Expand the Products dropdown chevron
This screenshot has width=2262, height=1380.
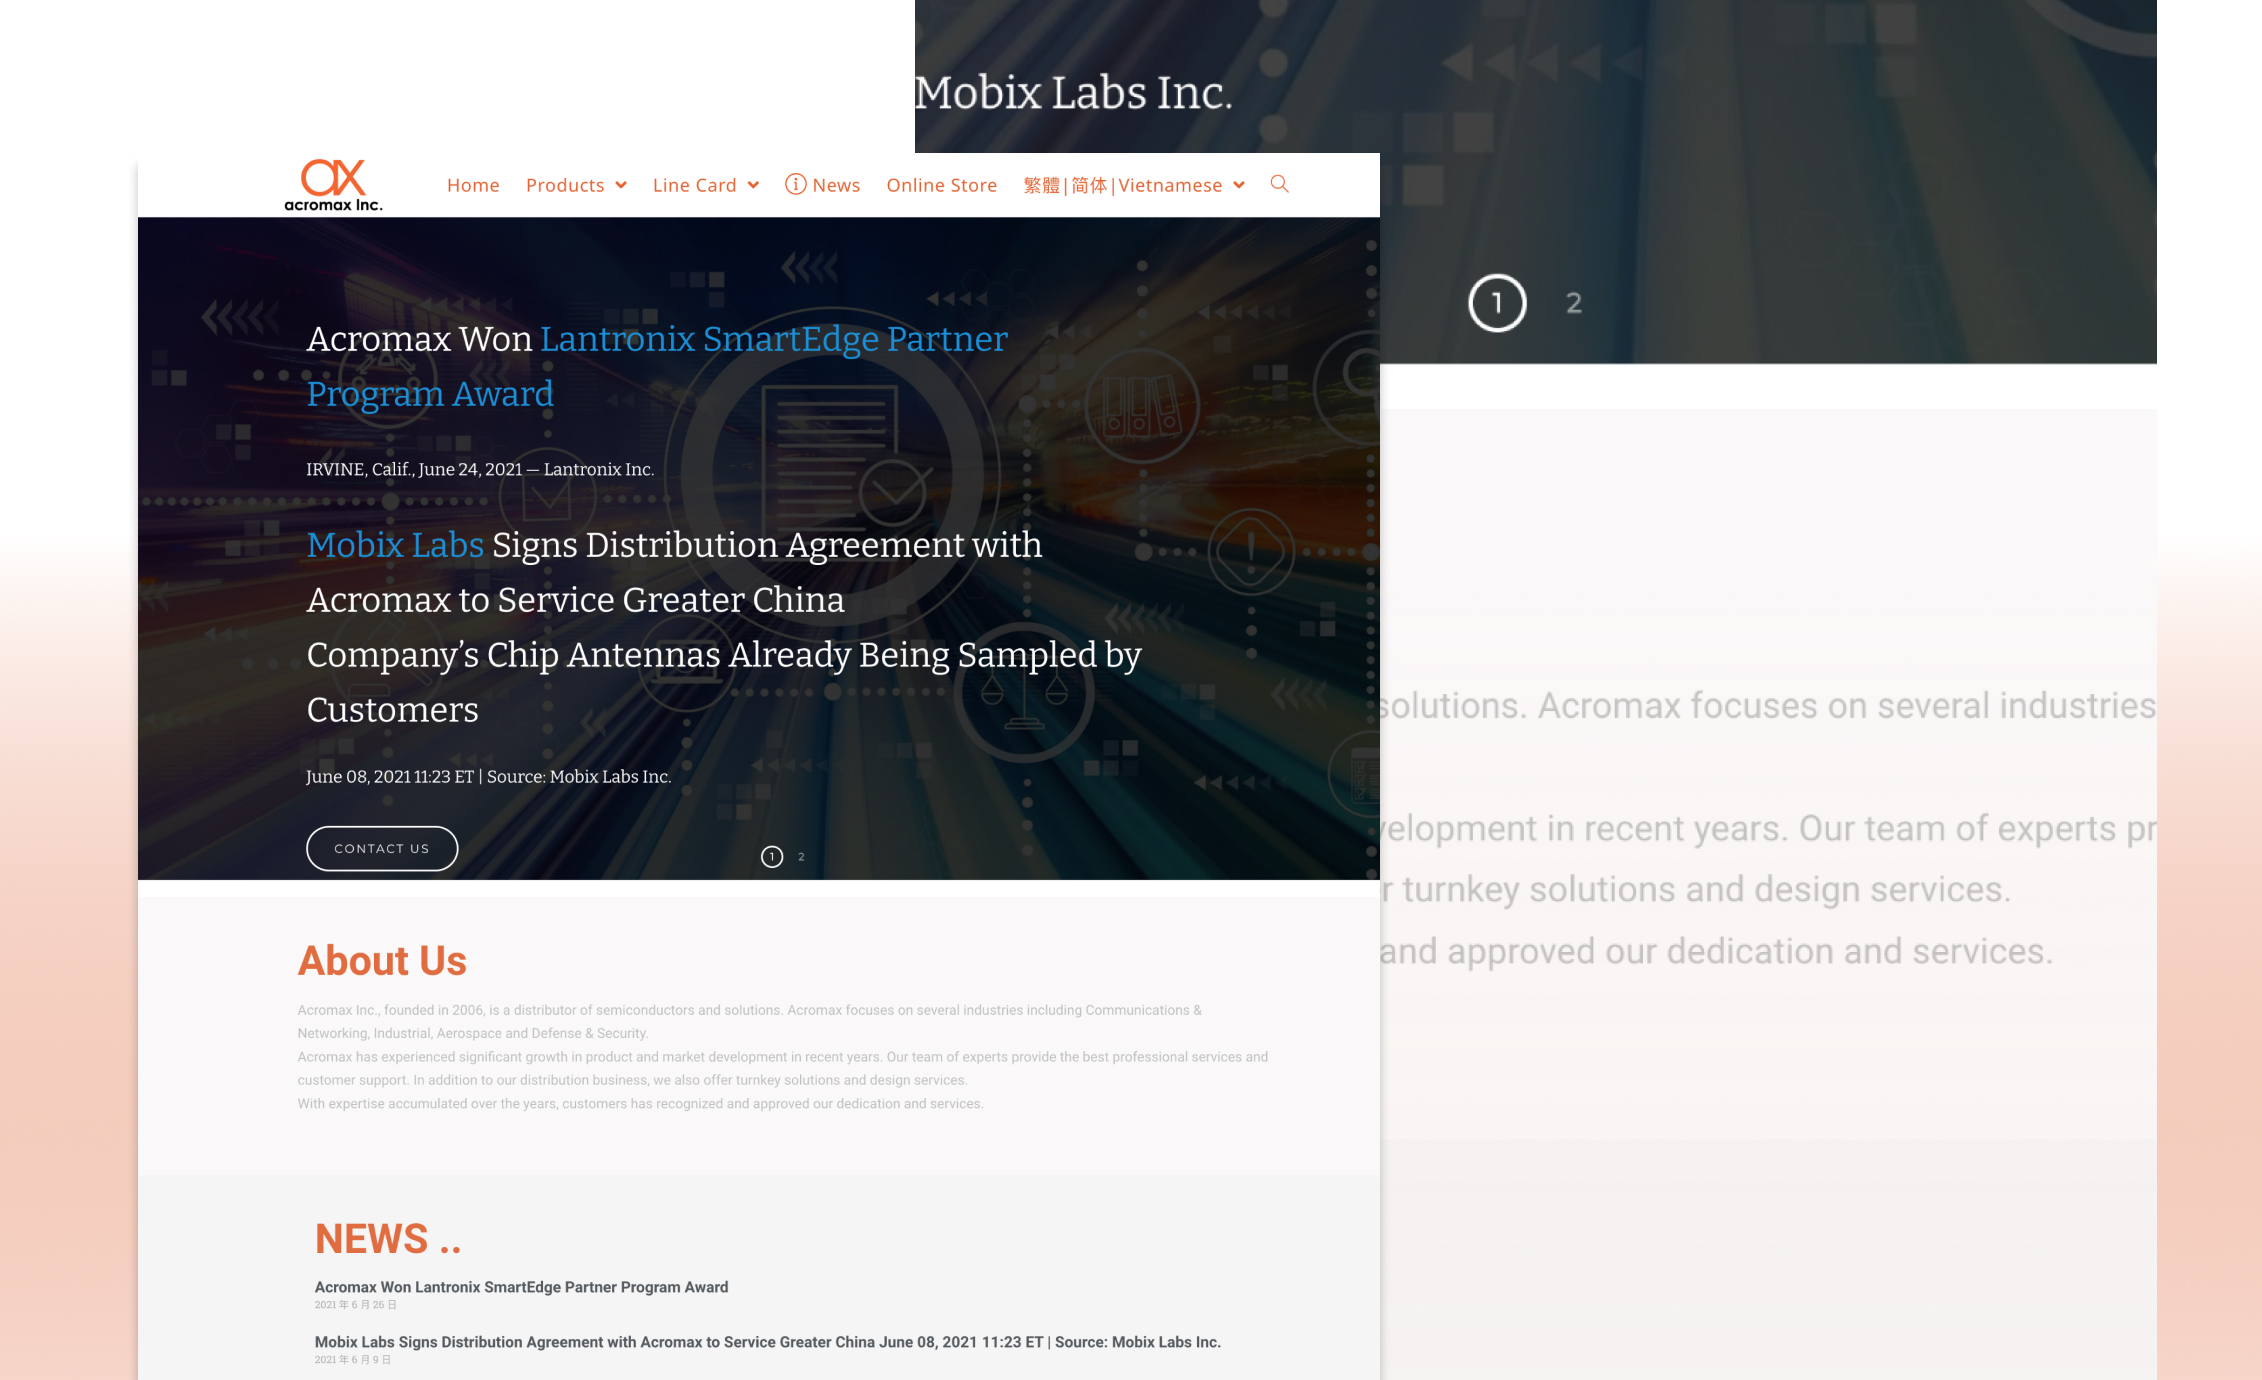coord(621,185)
